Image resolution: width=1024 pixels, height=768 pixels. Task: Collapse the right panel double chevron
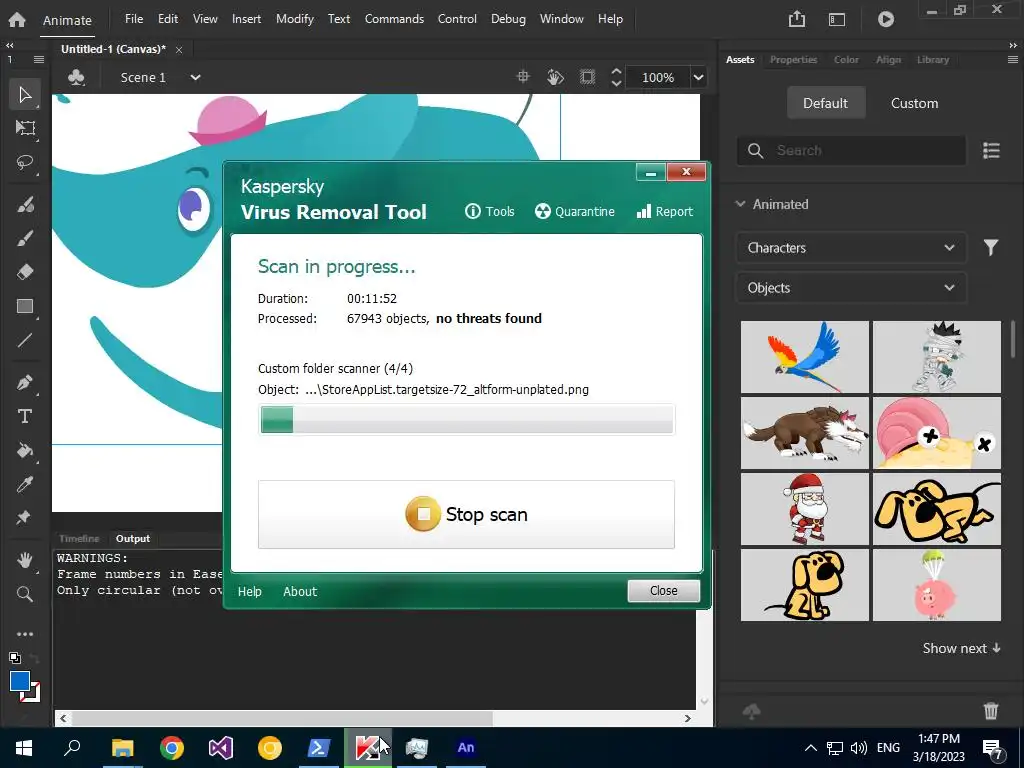tap(1012, 45)
